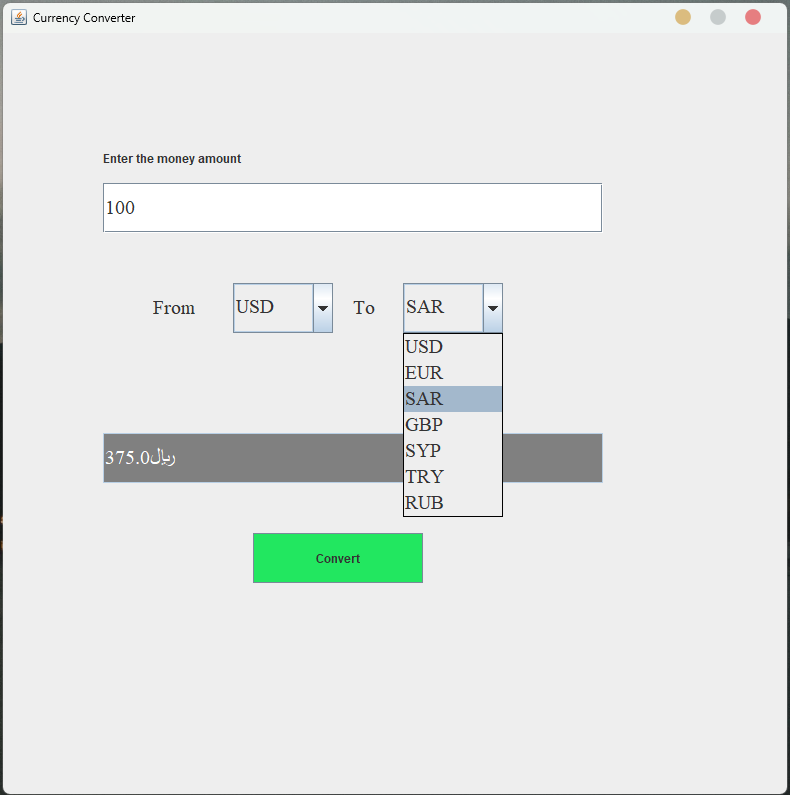Image resolution: width=790 pixels, height=799 pixels.
Task: Click the To combo box showing SAR
Action: click(443, 308)
